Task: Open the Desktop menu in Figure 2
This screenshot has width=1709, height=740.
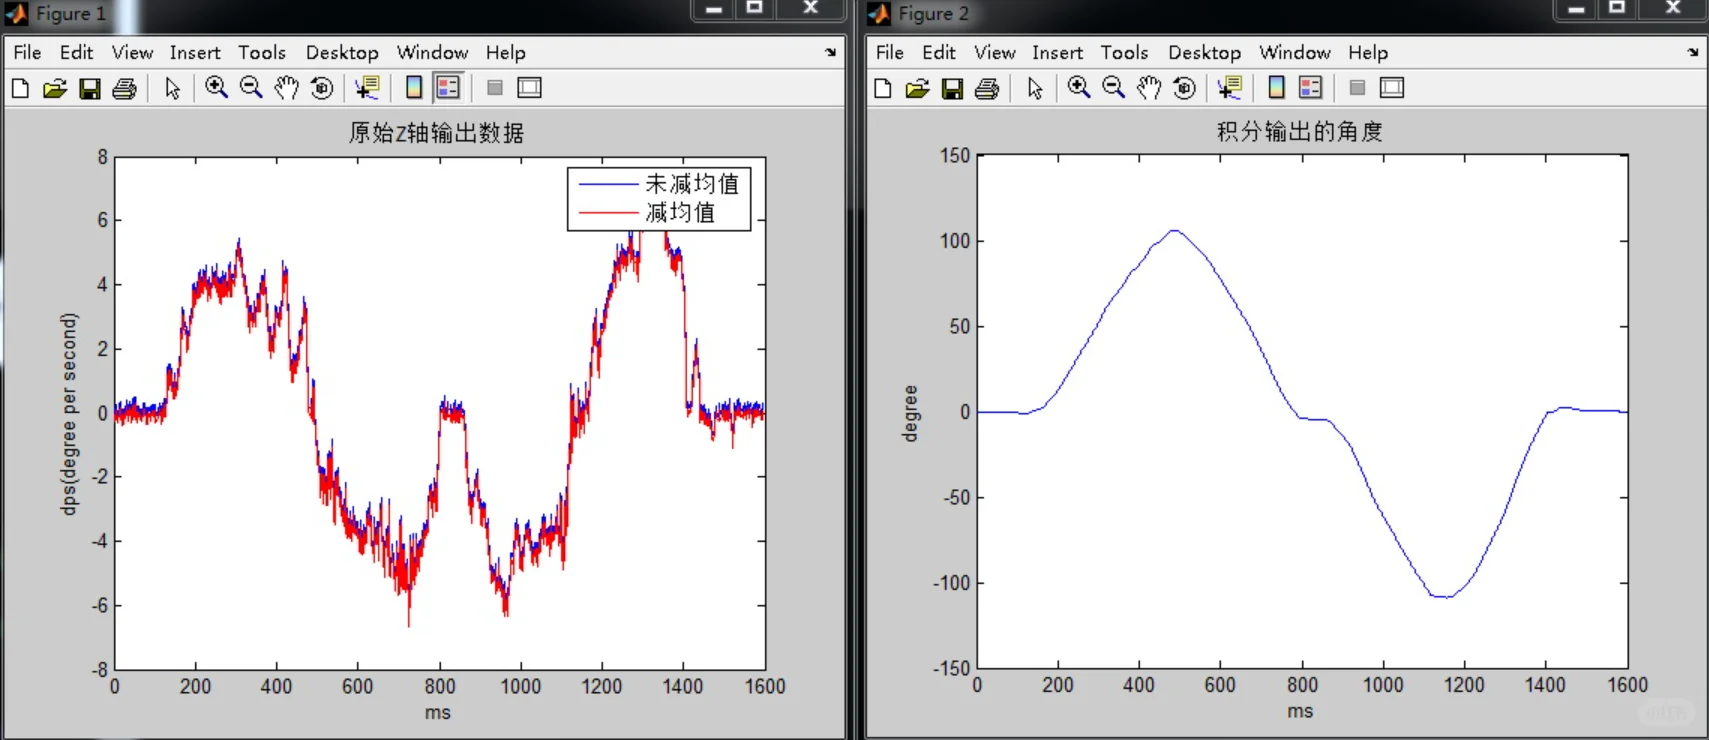Action: click(x=1205, y=53)
